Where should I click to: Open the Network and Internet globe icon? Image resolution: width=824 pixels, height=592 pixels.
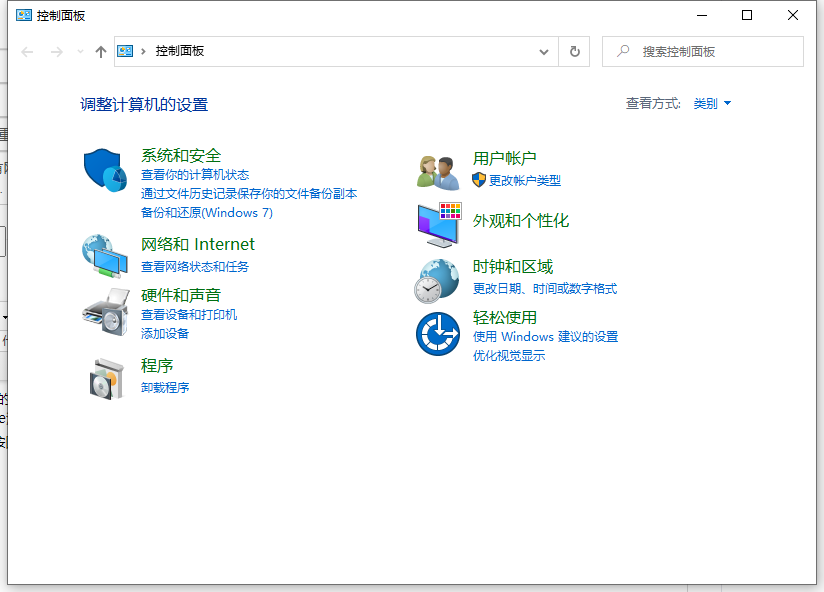tap(105, 255)
